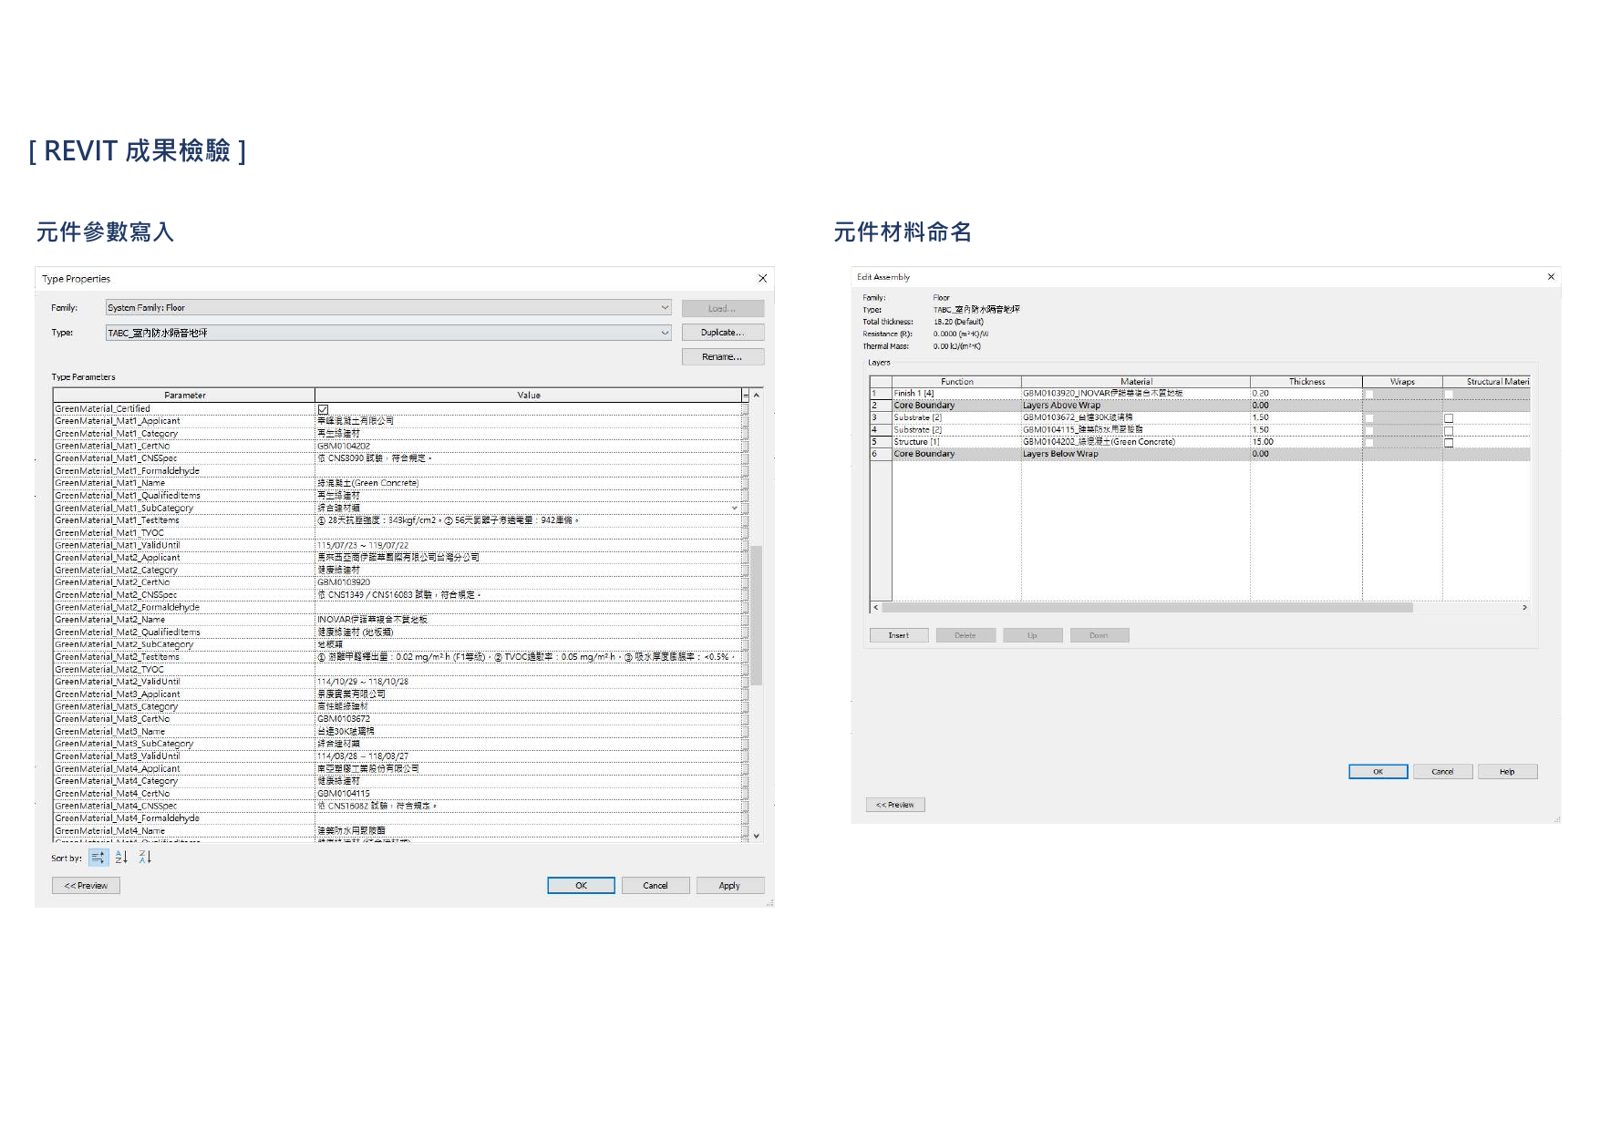Toggle GreenMaterial_Certified checkbox
The height and width of the screenshot is (1131, 1600).
[x=323, y=409]
